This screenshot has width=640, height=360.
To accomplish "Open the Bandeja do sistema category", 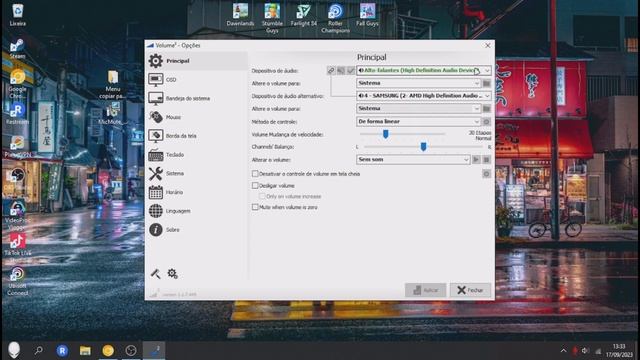I will tap(196, 98).
